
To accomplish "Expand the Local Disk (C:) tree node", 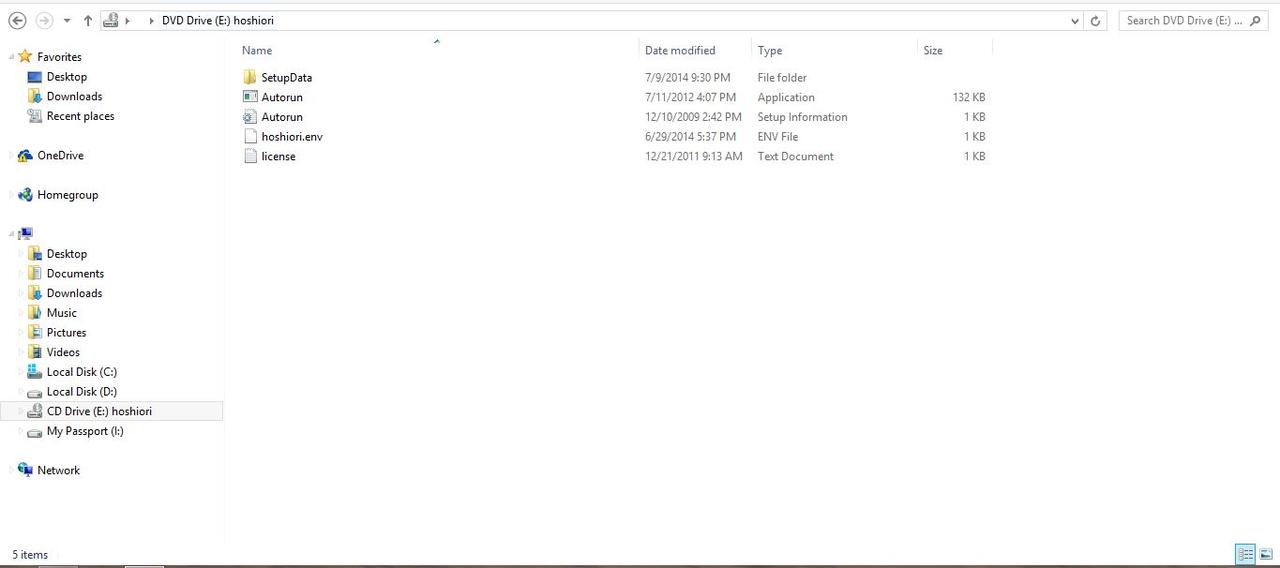I will pyautogui.click(x=21, y=372).
